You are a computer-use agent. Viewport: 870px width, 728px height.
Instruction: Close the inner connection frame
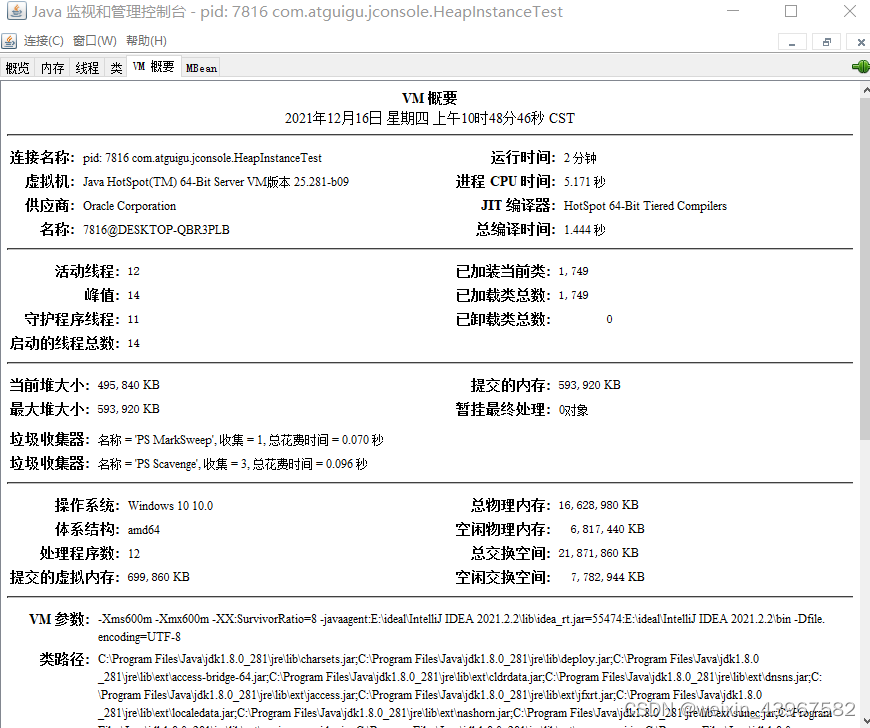860,42
